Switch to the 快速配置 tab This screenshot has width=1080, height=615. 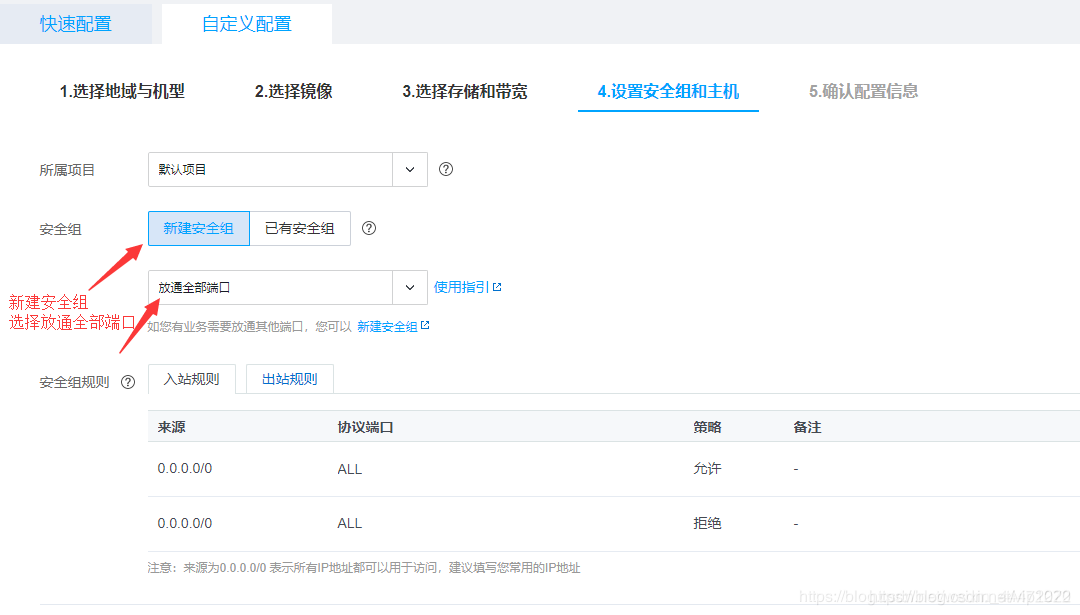pyautogui.click(x=75, y=21)
